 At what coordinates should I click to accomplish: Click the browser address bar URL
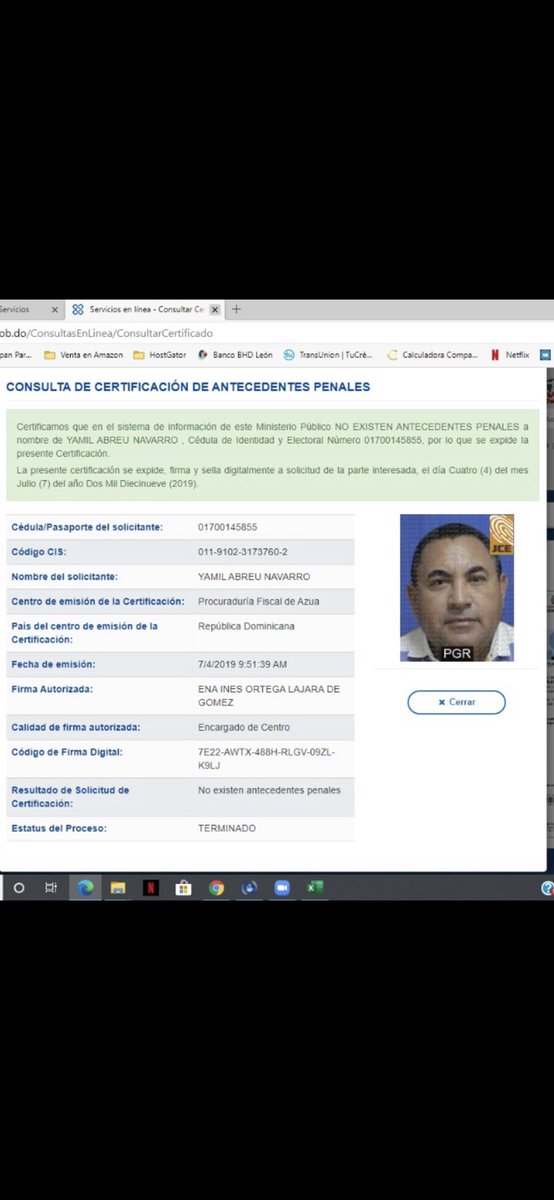tap(107, 332)
